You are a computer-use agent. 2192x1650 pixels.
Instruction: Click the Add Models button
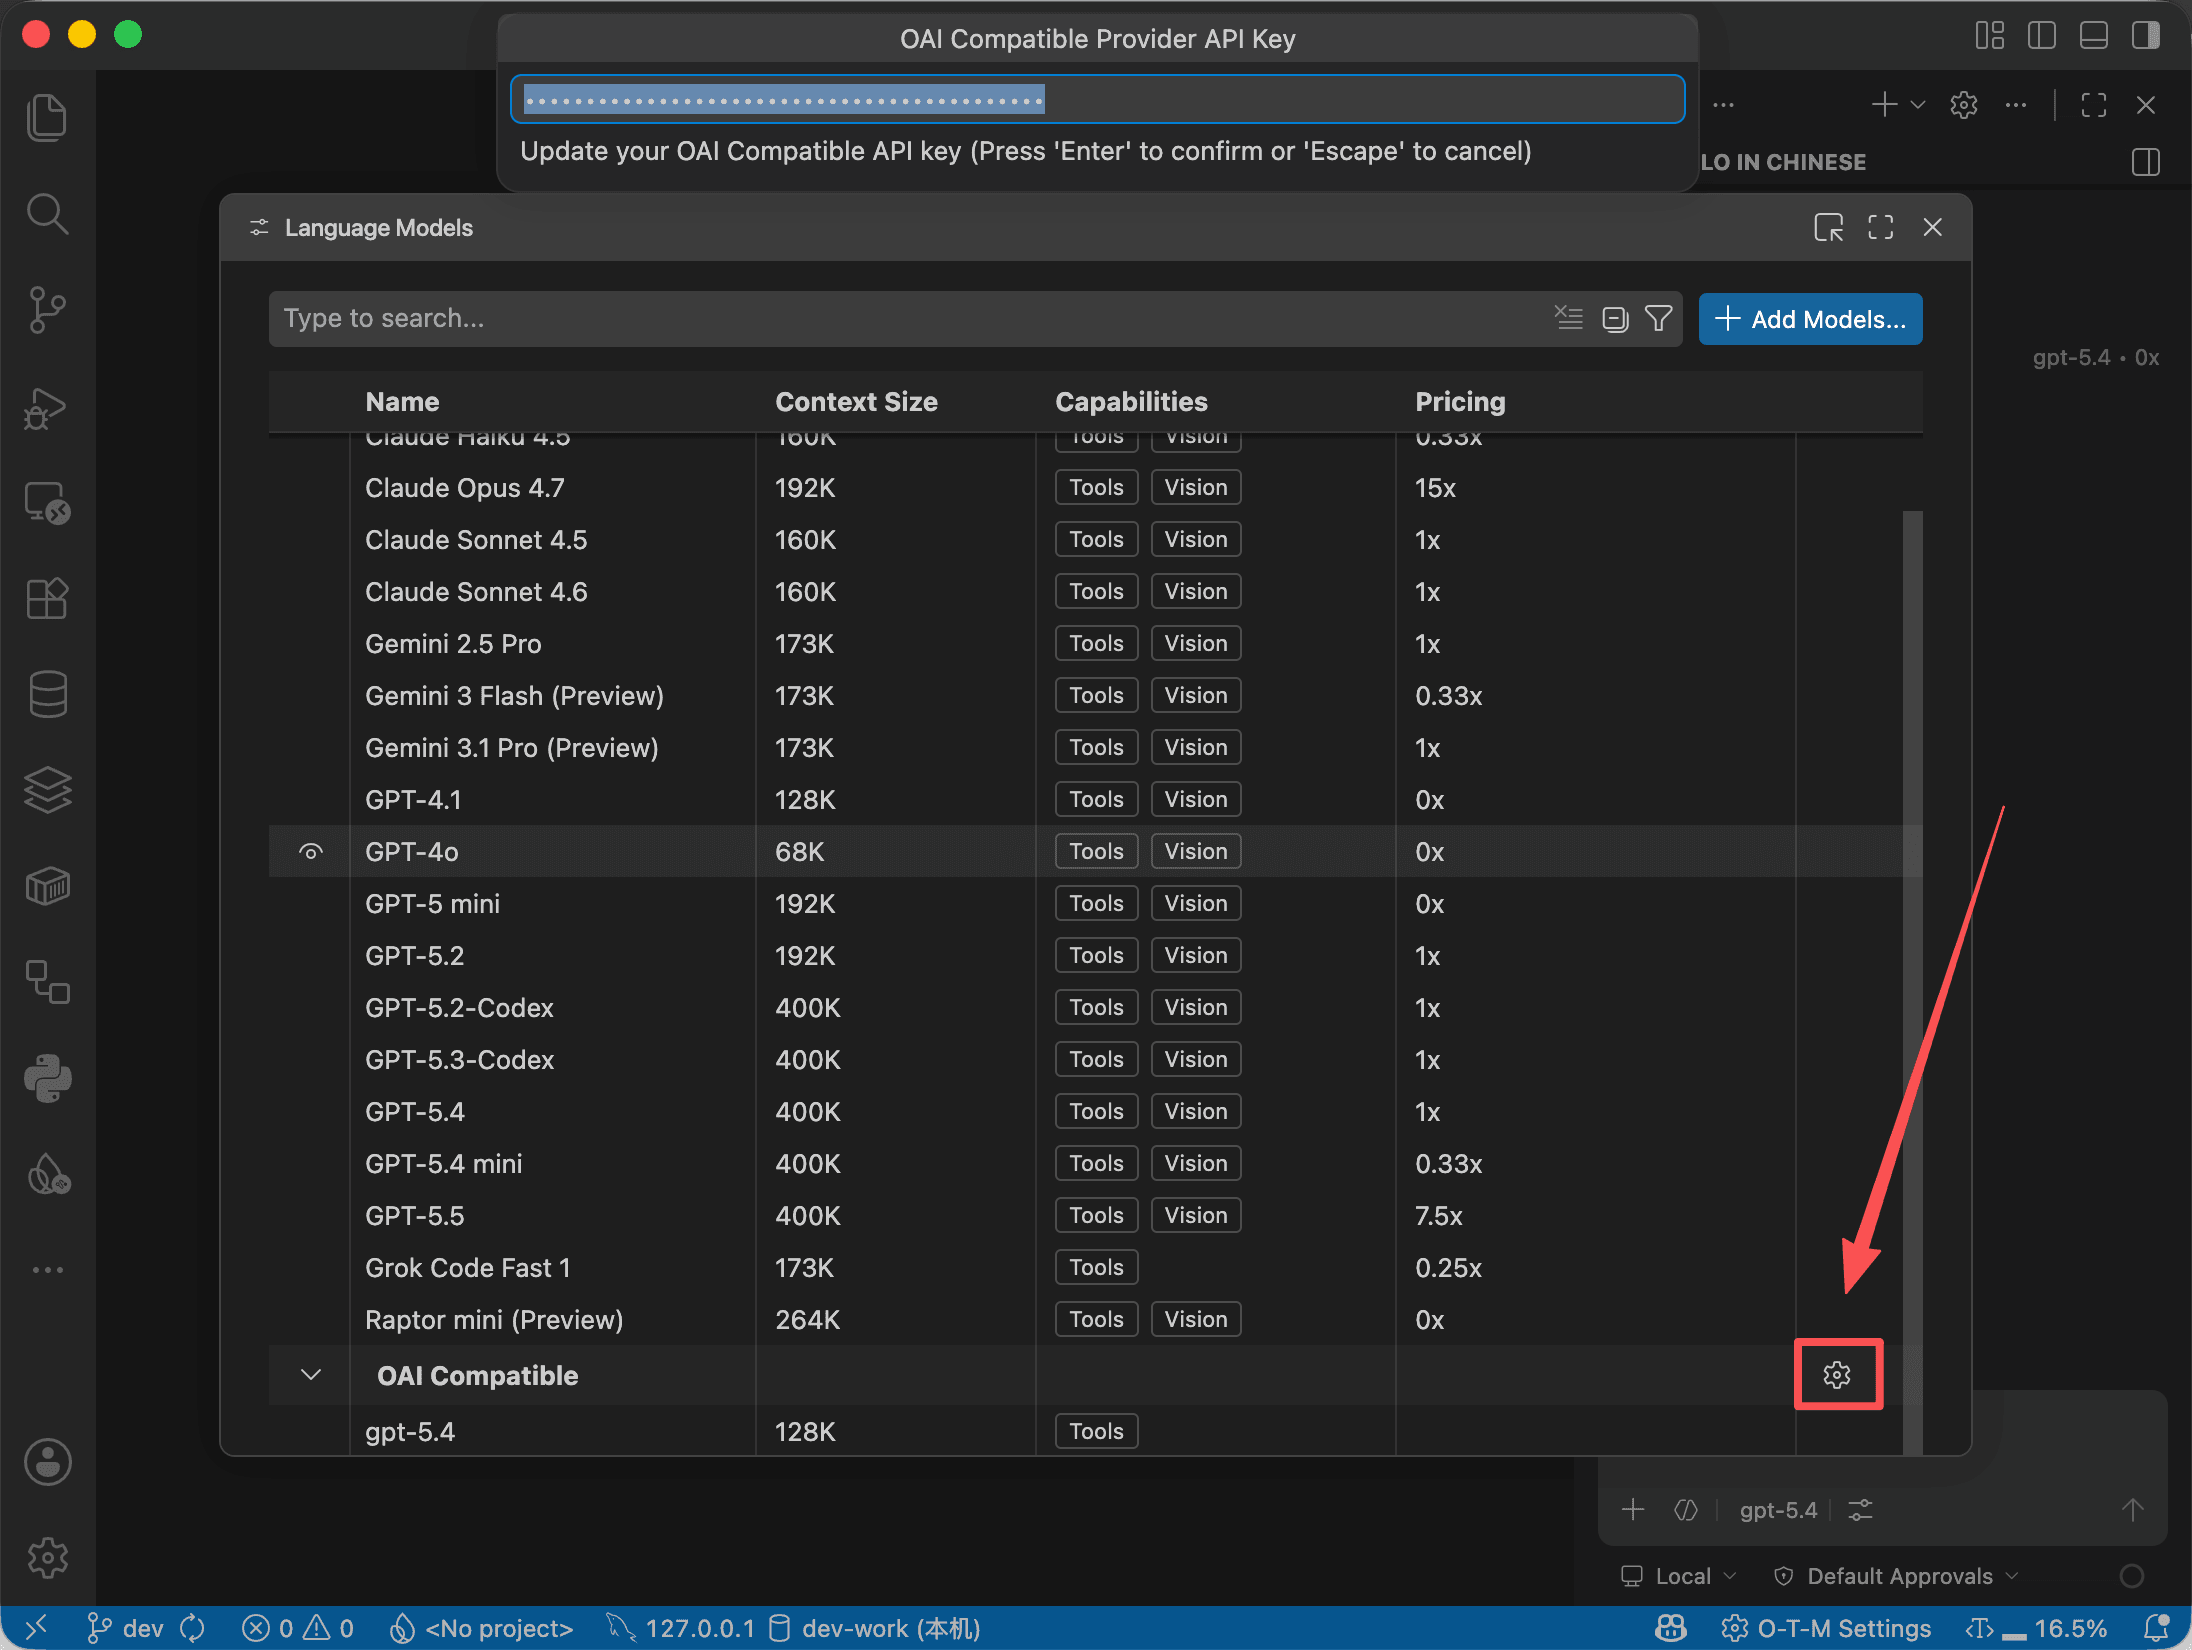click(1810, 319)
